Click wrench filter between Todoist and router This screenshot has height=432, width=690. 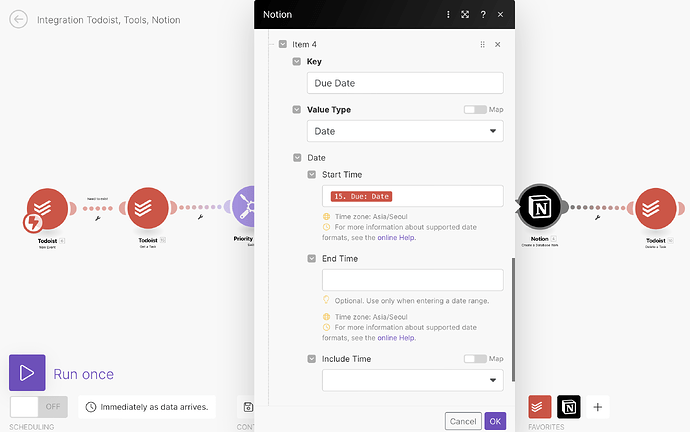point(200,217)
